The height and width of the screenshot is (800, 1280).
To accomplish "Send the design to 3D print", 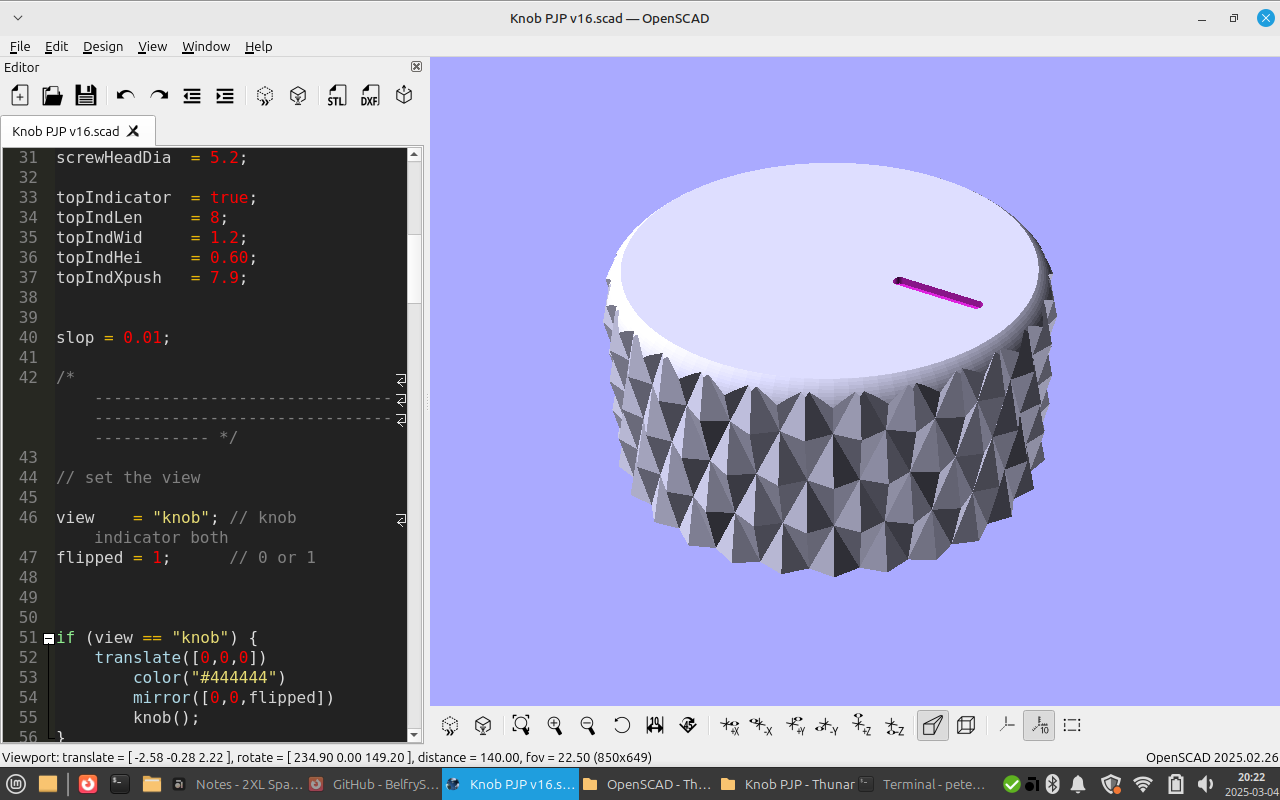I will [404, 95].
